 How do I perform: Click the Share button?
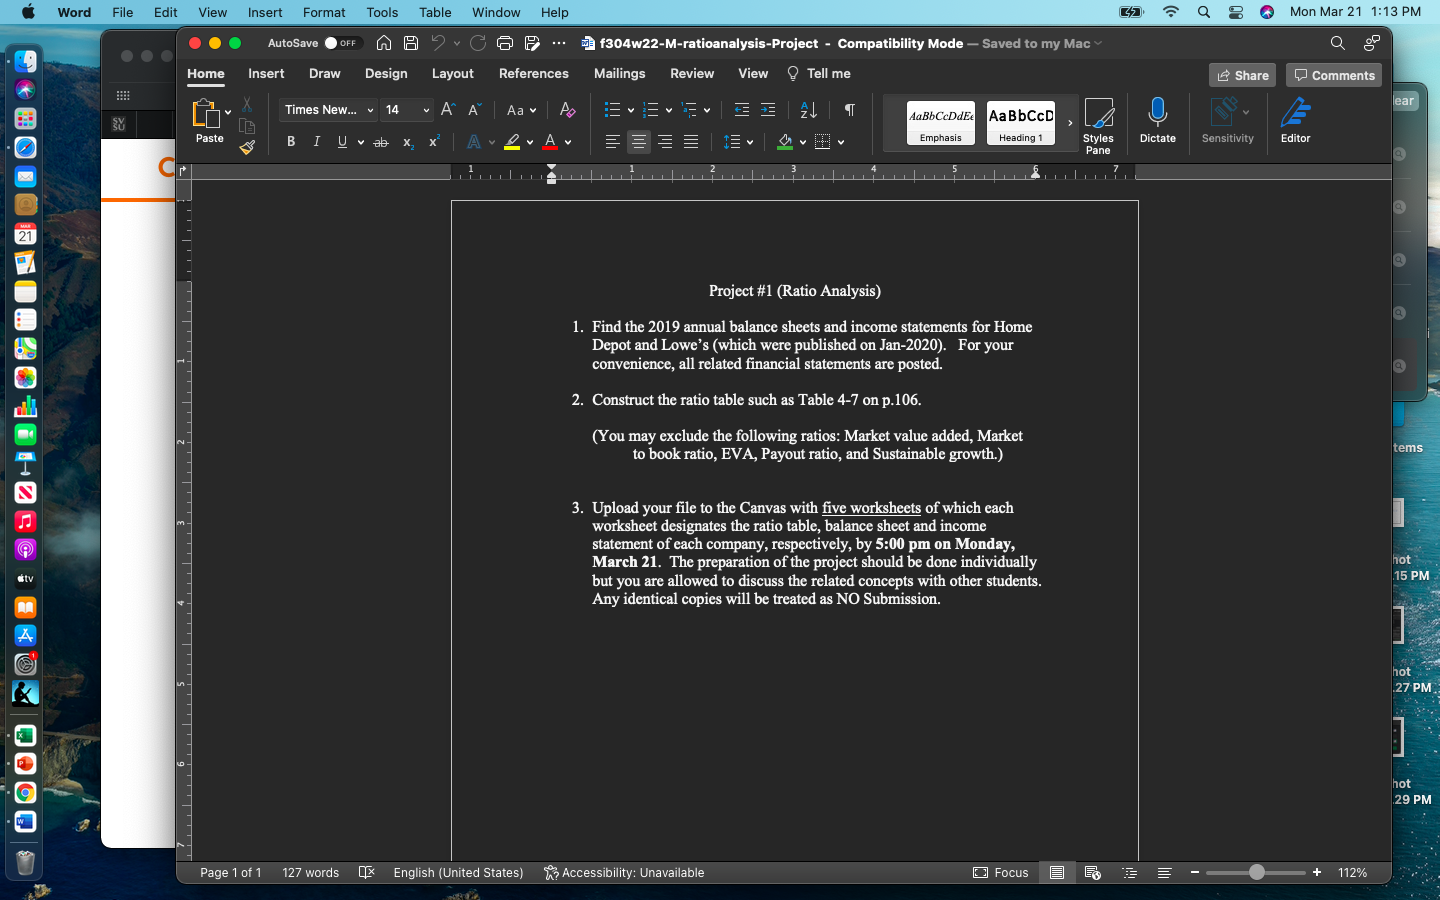tap(1242, 75)
